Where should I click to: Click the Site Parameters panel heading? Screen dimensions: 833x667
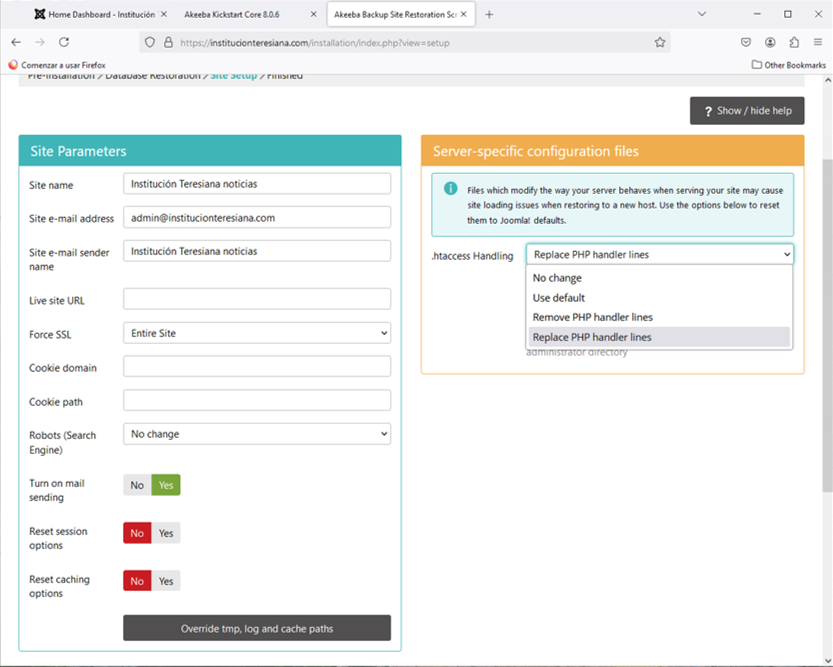click(78, 151)
